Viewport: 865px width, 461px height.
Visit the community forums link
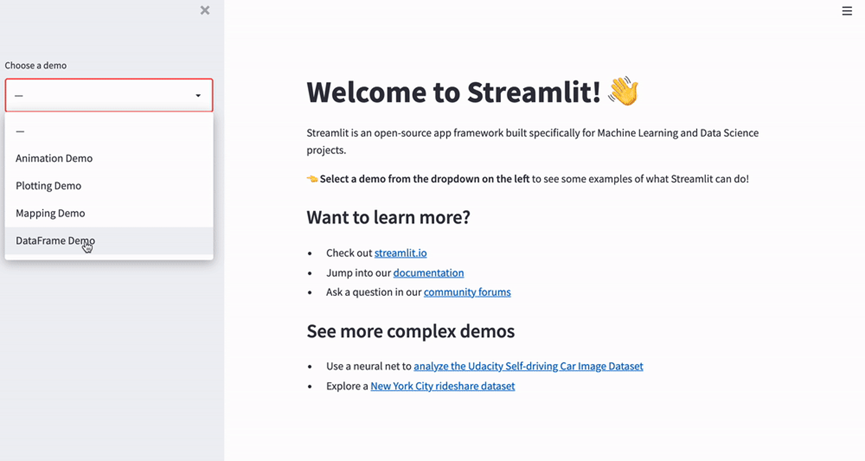(x=467, y=292)
